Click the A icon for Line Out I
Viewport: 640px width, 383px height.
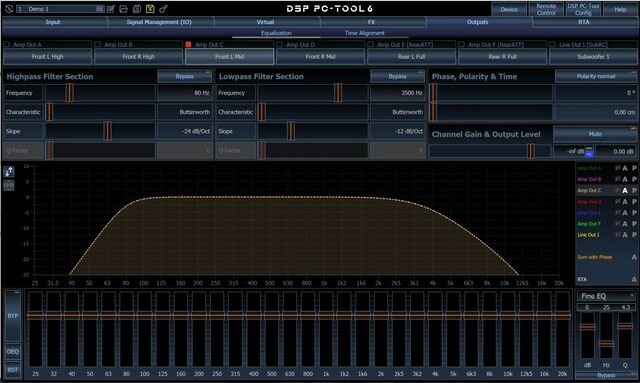(x=625, y=235)
